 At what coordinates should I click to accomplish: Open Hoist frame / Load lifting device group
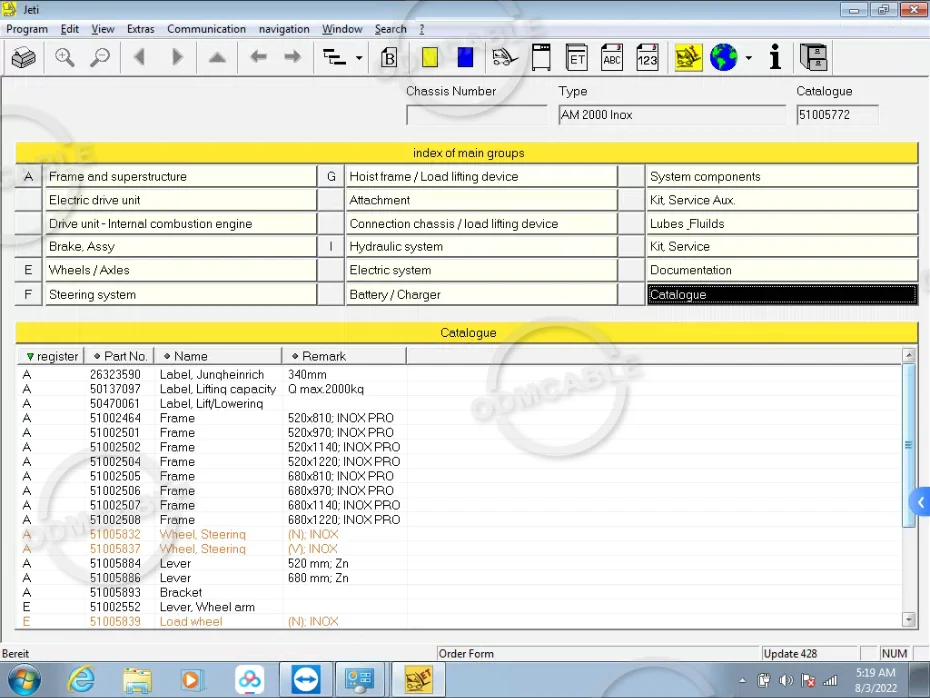point(480,177)
